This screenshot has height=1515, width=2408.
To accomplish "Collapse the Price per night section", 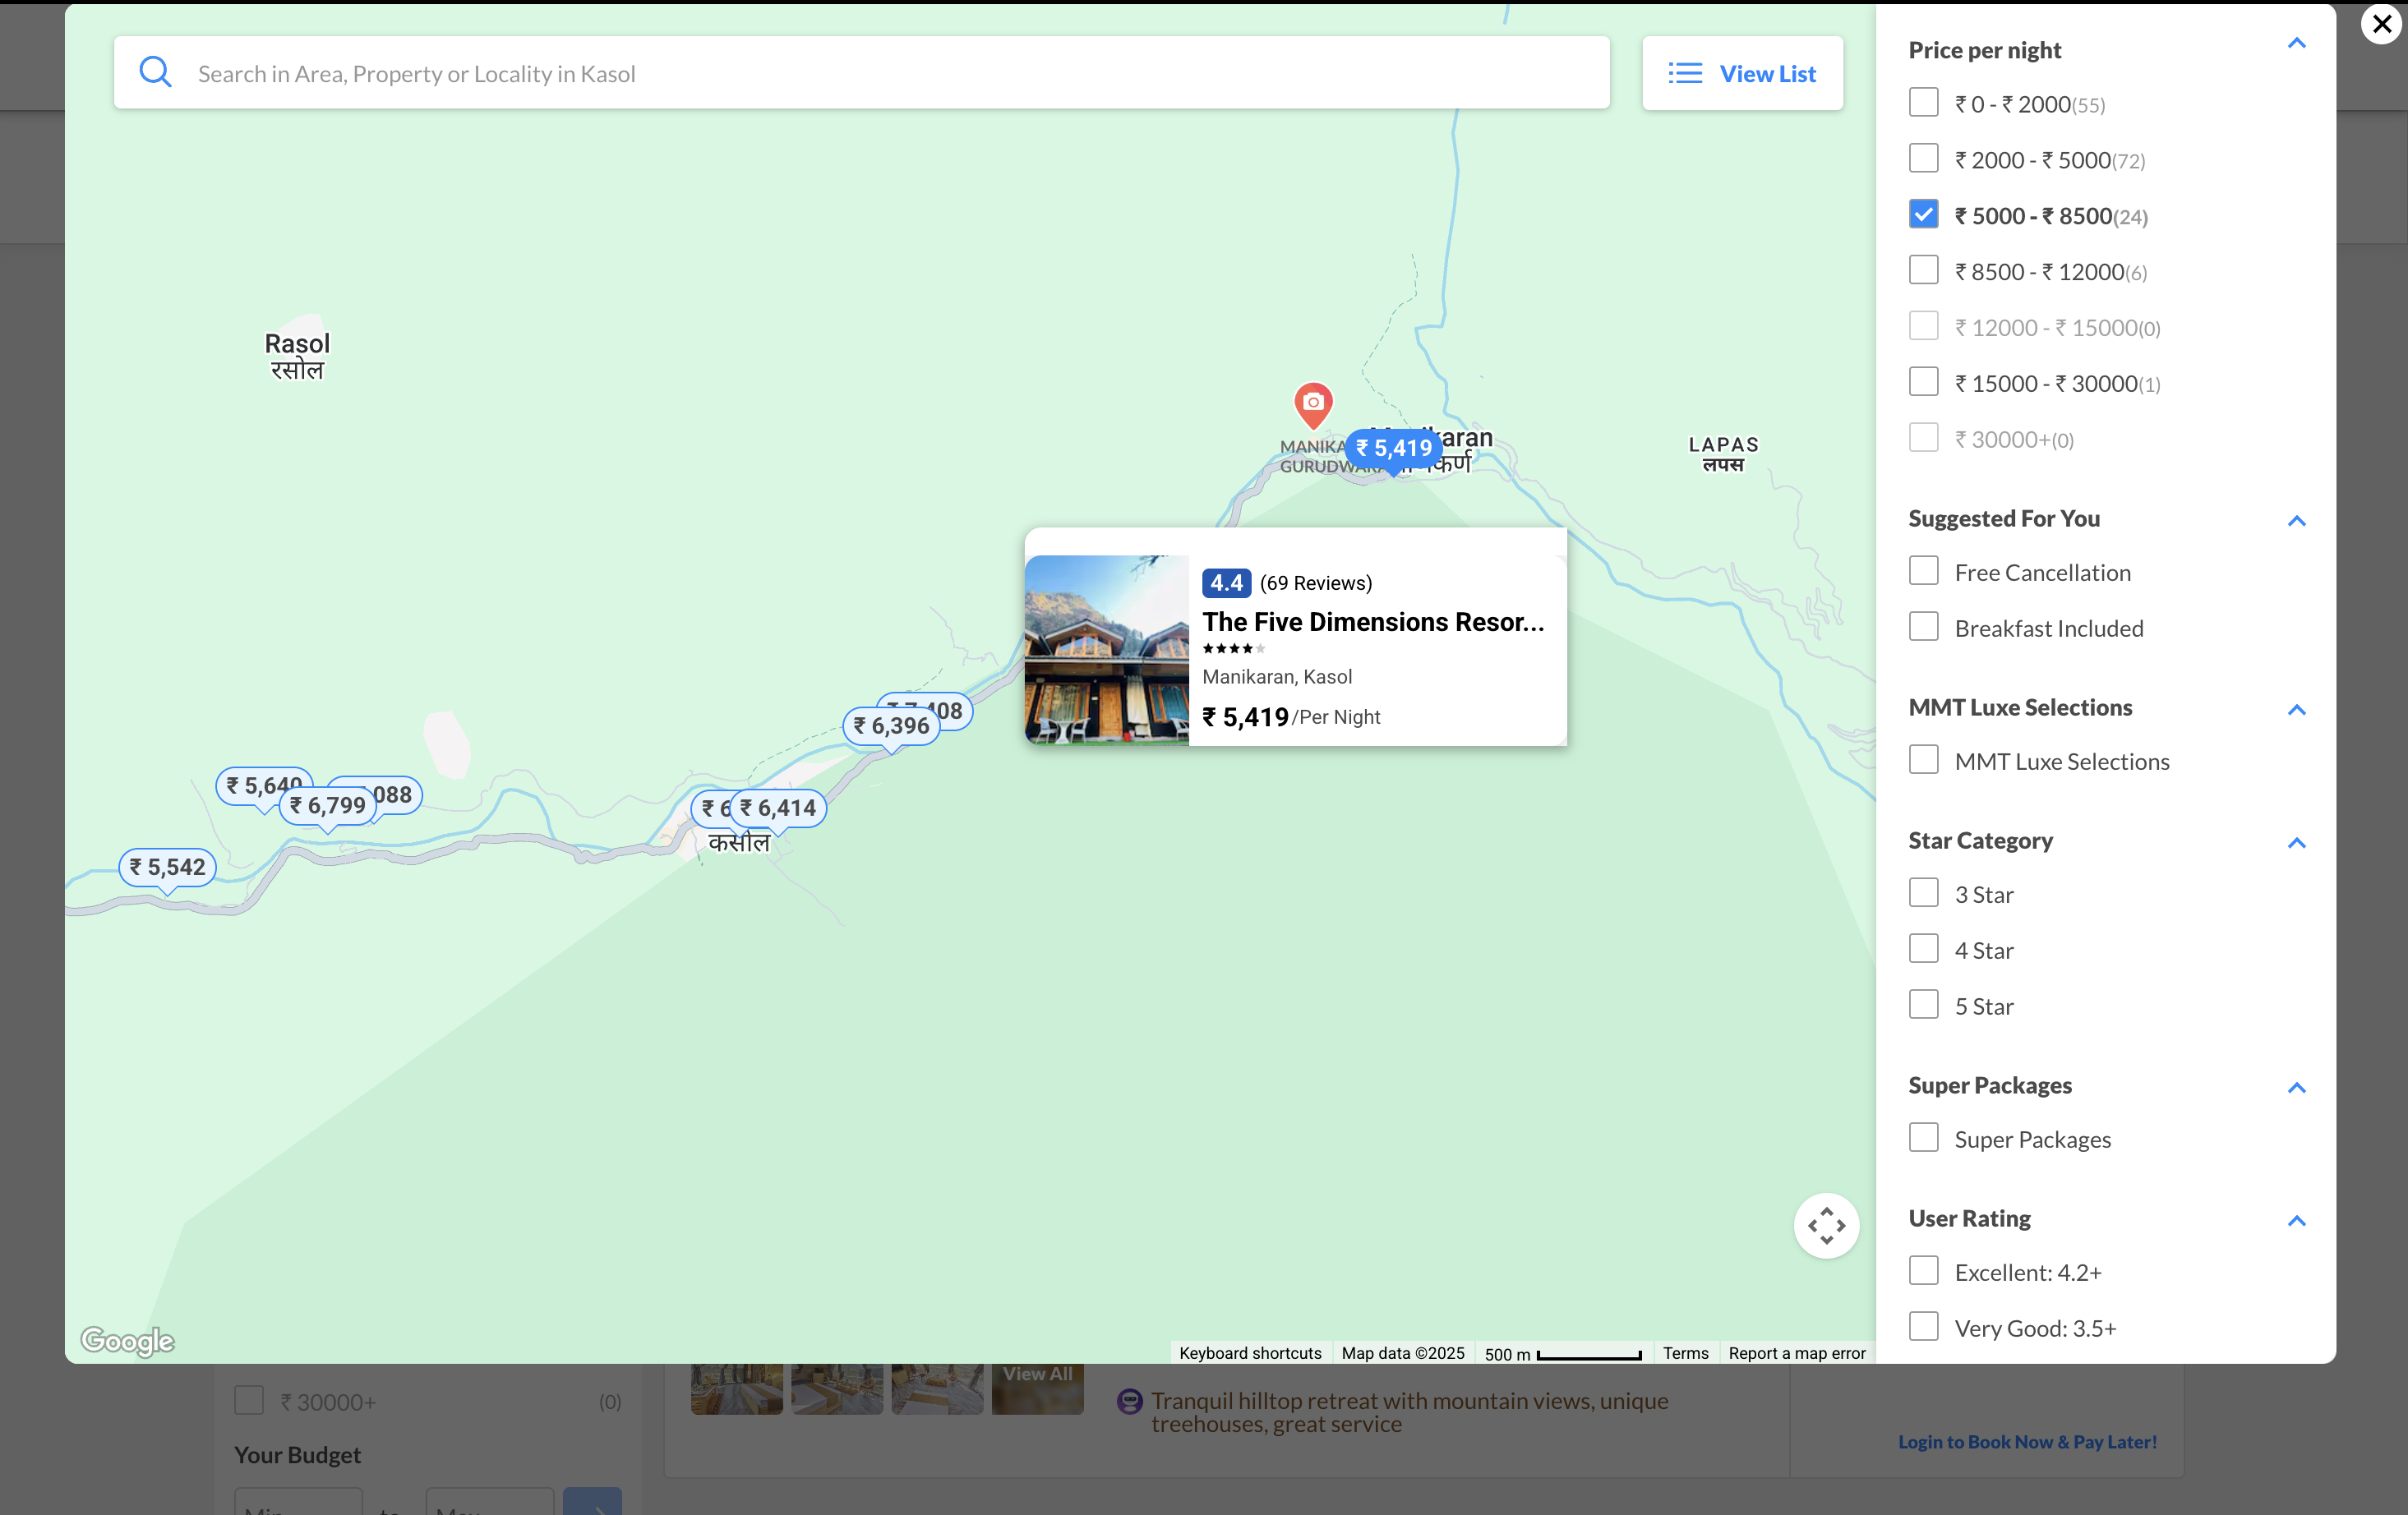I will 2296,43.
